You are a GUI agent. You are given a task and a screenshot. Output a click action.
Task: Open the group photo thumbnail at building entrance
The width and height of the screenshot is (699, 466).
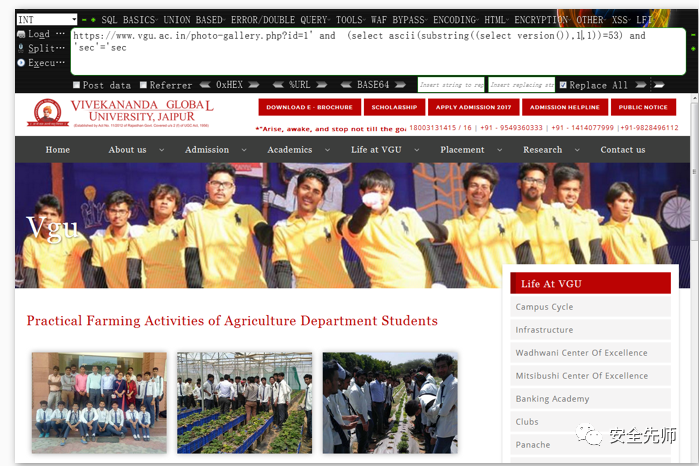(x=99, y=403)
